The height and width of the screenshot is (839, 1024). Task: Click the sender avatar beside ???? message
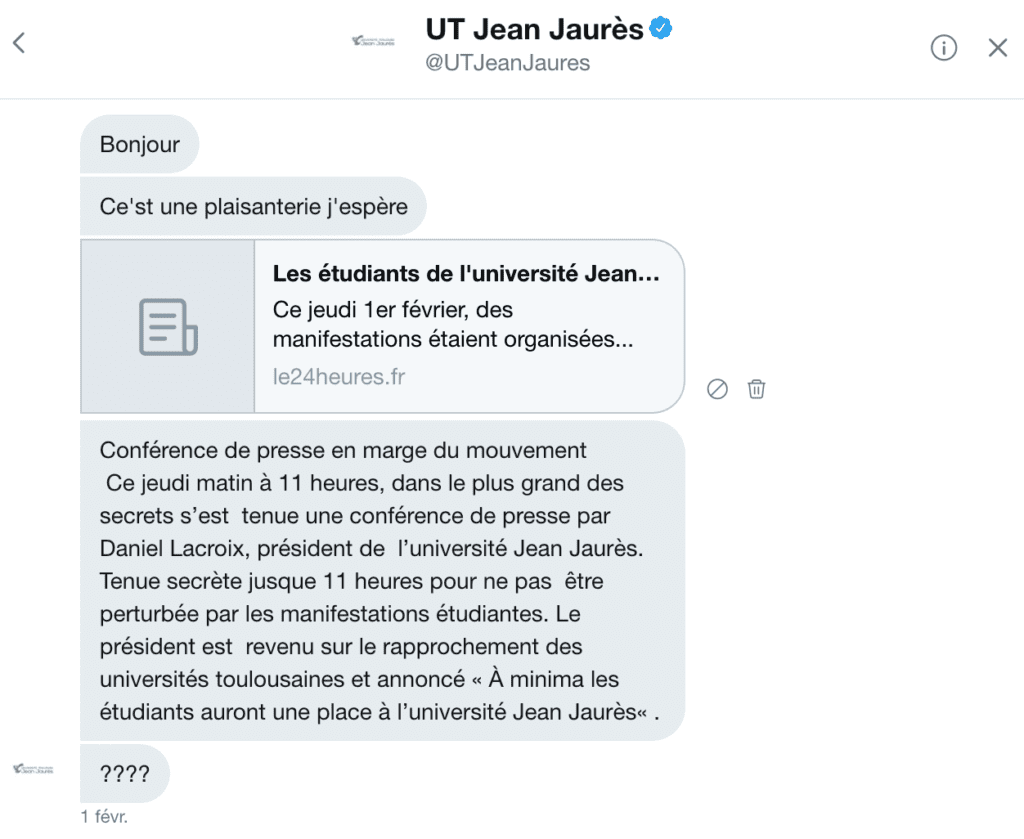tap(33, 769)
